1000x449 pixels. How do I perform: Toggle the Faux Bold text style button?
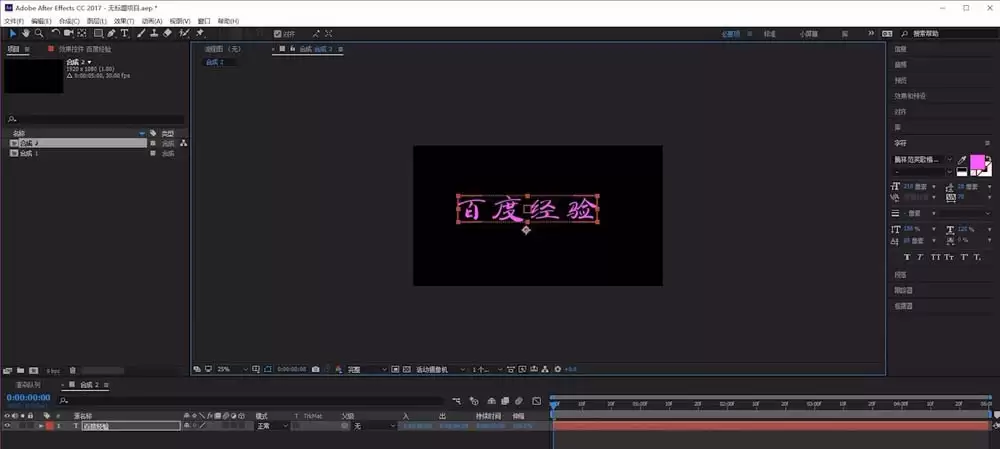tap(908, 257)
